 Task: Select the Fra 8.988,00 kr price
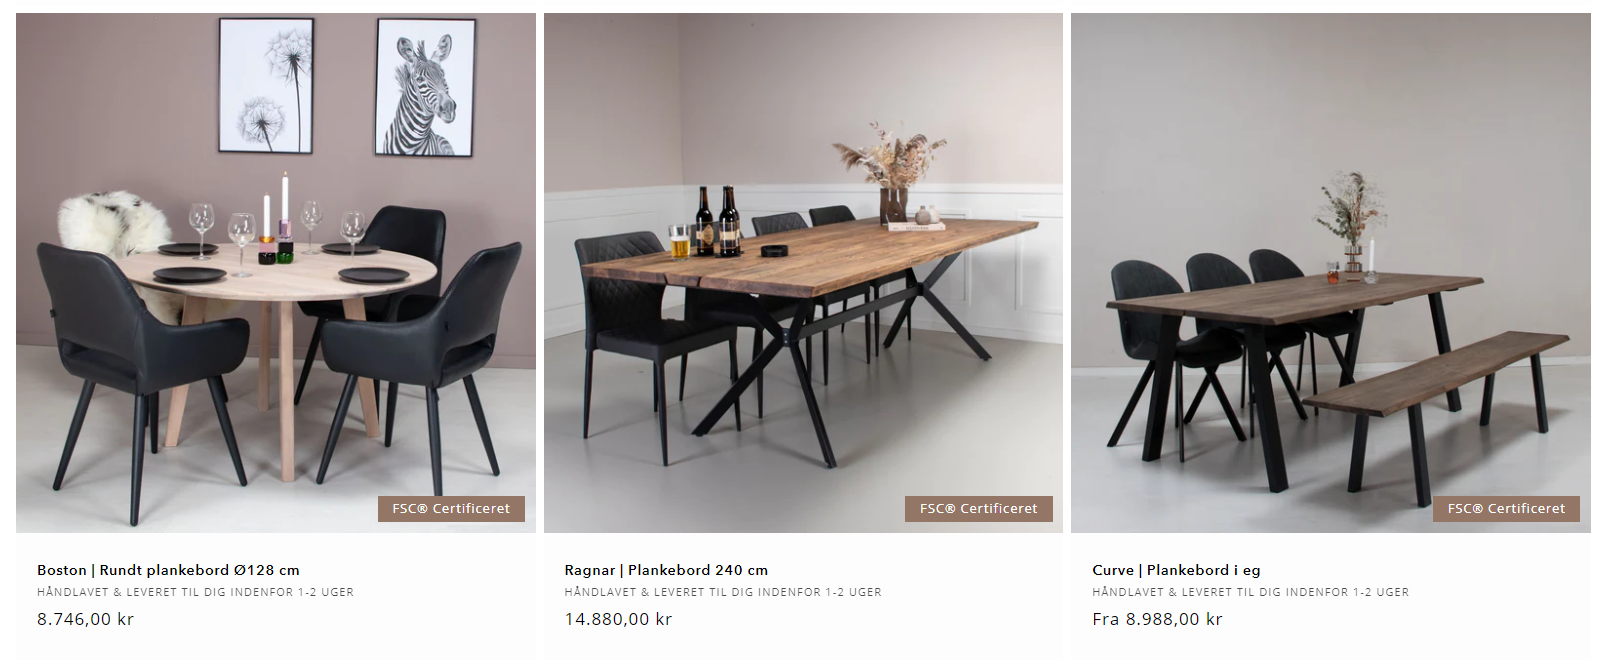click(1157, 619)
